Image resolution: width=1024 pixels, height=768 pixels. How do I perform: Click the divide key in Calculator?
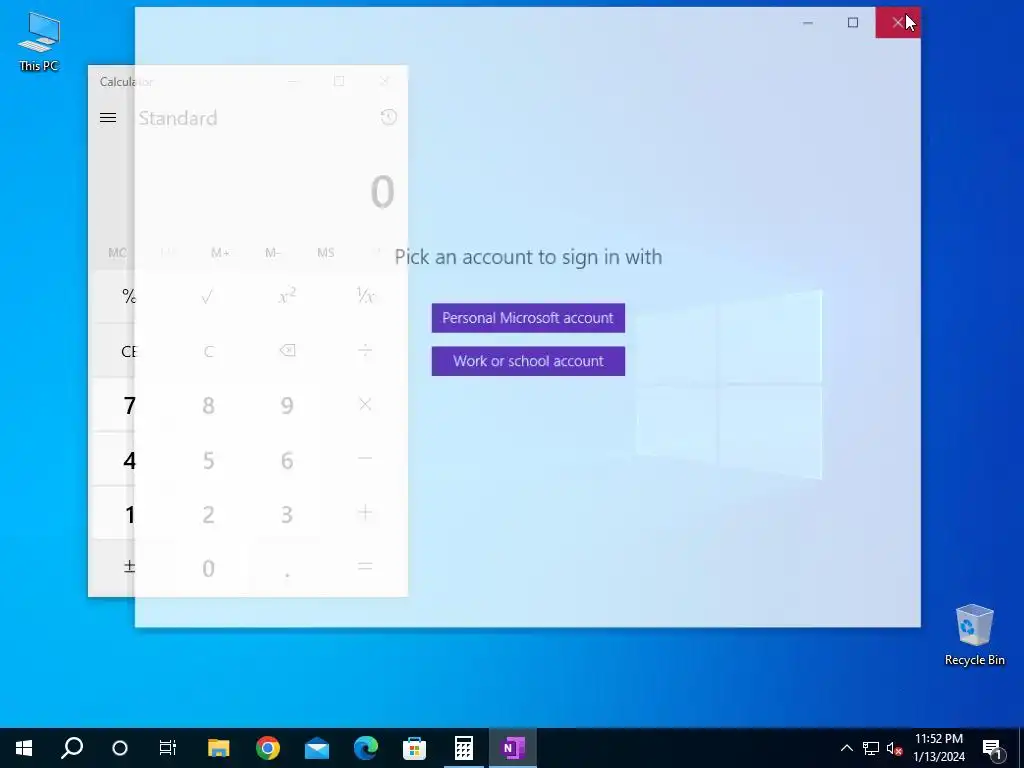pos(365,351)
